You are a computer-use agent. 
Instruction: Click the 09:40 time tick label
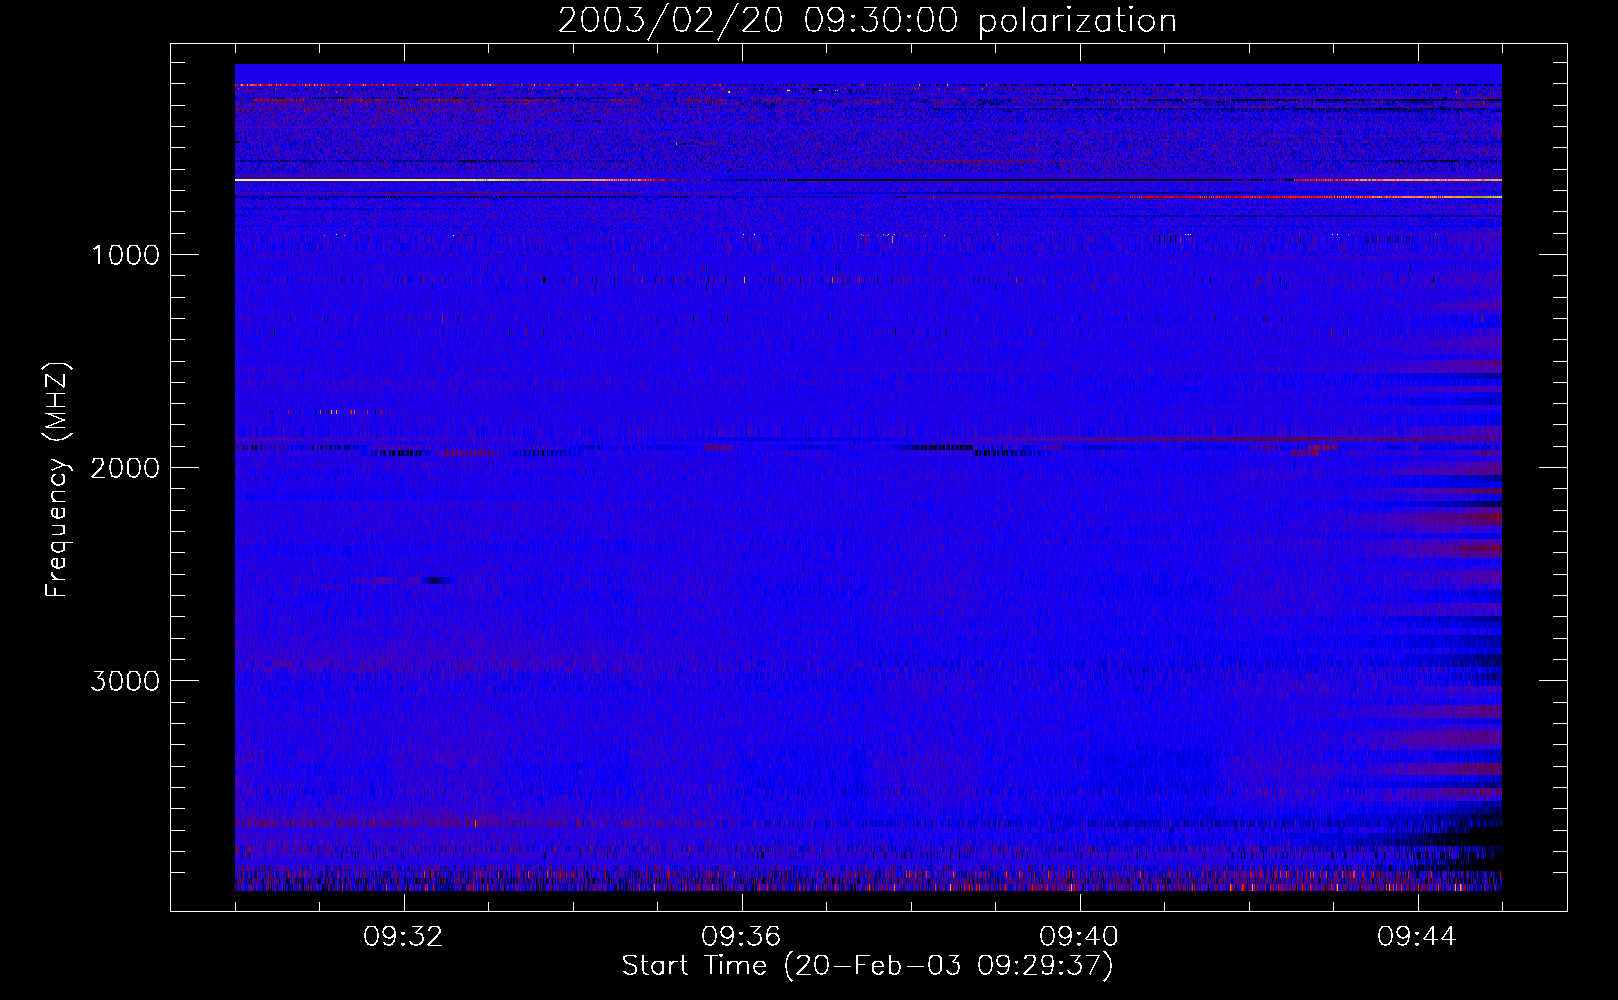[1080, 937]
